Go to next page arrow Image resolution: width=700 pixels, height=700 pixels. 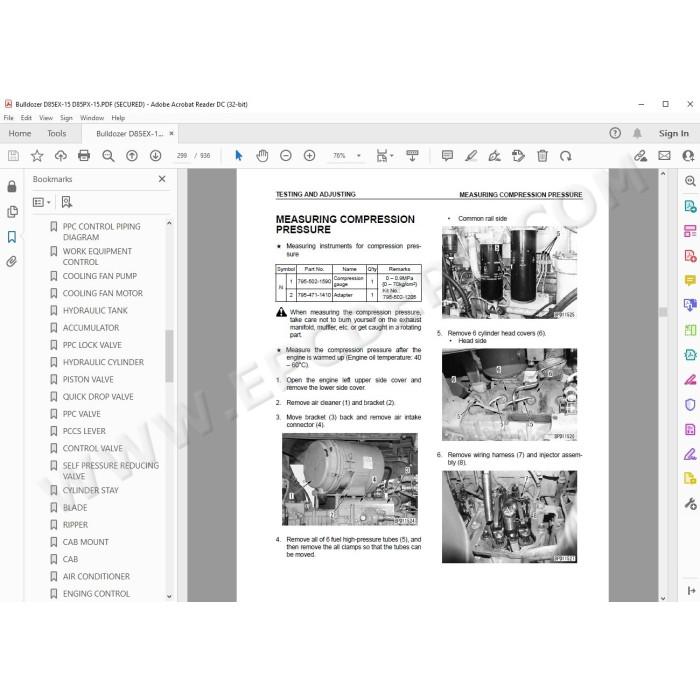(x=155, y=155)
